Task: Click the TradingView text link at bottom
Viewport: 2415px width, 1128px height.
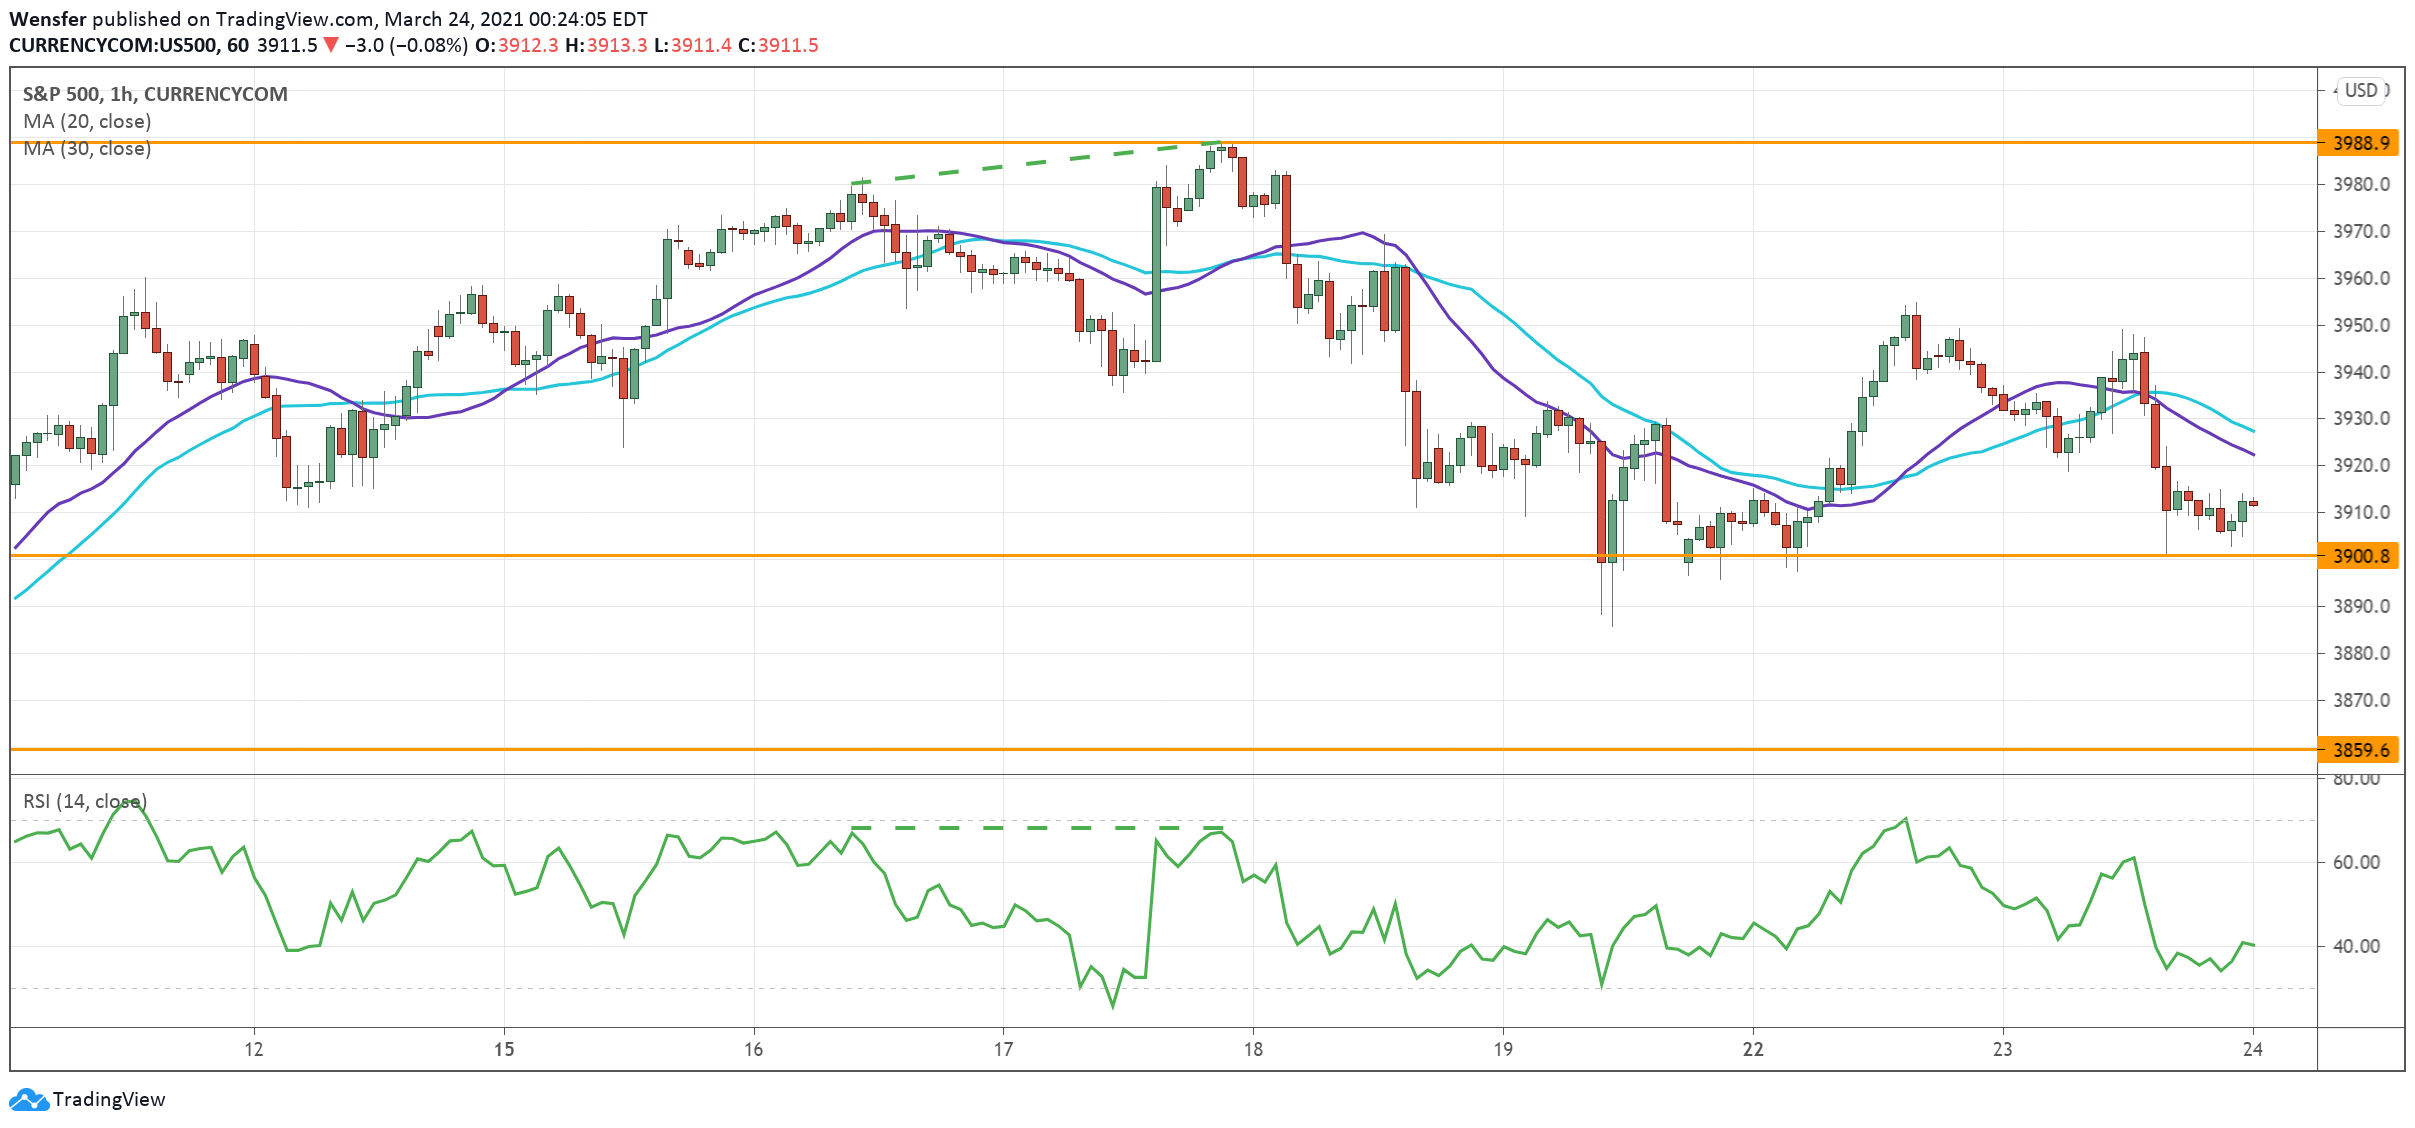Action: click(x=108, y=1099)
